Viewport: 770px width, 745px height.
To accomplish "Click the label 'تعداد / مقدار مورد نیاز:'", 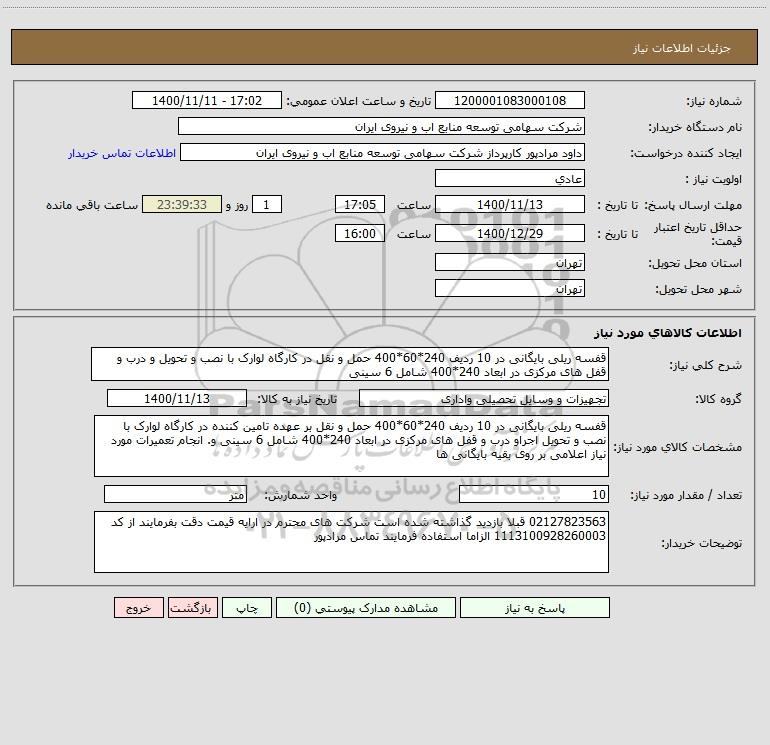I will pyautogui.click(x=686, y=496).
